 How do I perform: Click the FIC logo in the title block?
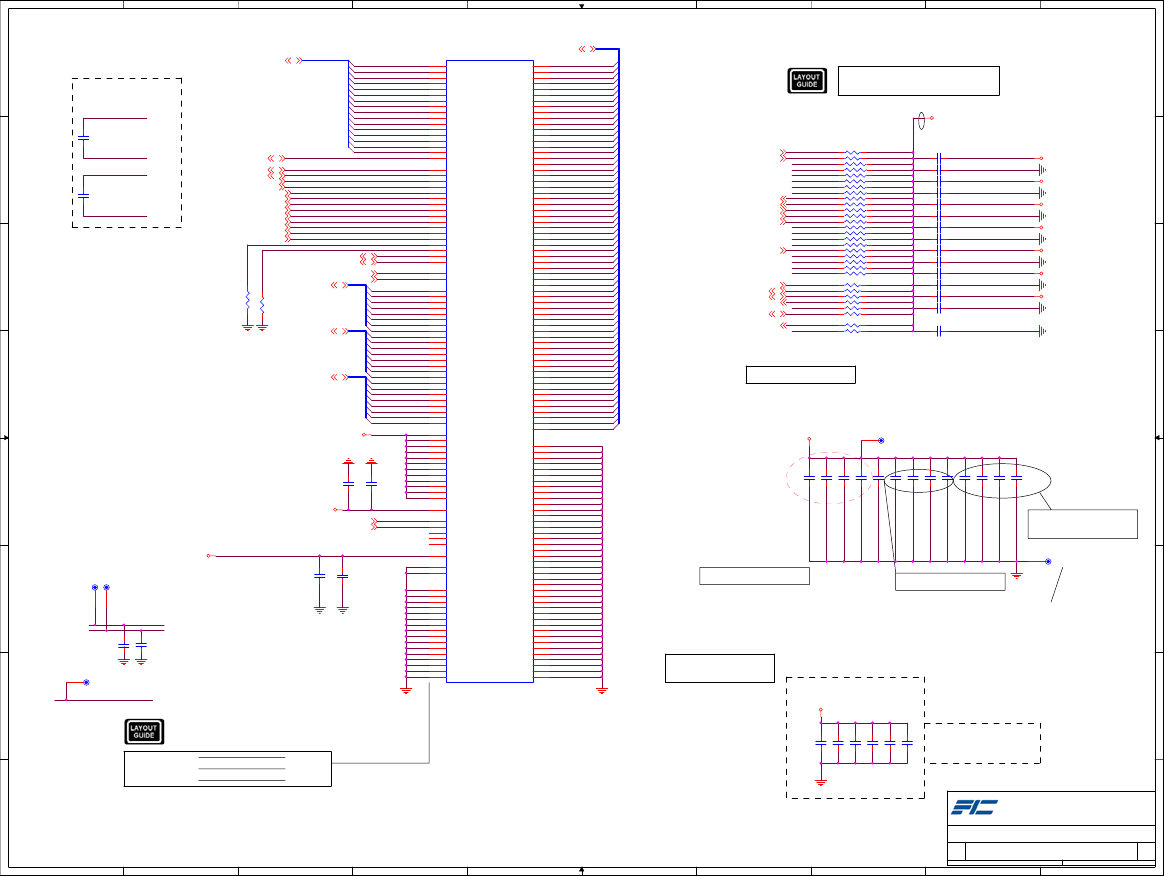pos(975,807)
